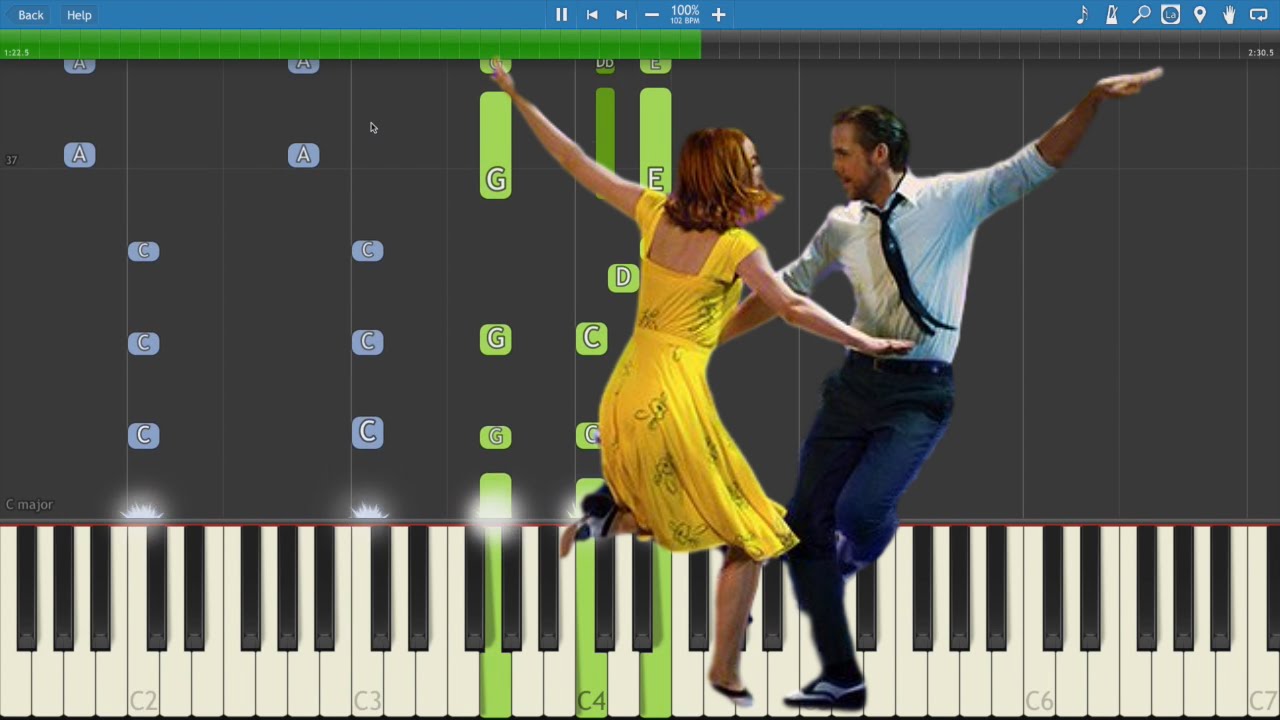Click the total time 2:30.5 label
The image size is (1280, 720).
point(1261,53)
